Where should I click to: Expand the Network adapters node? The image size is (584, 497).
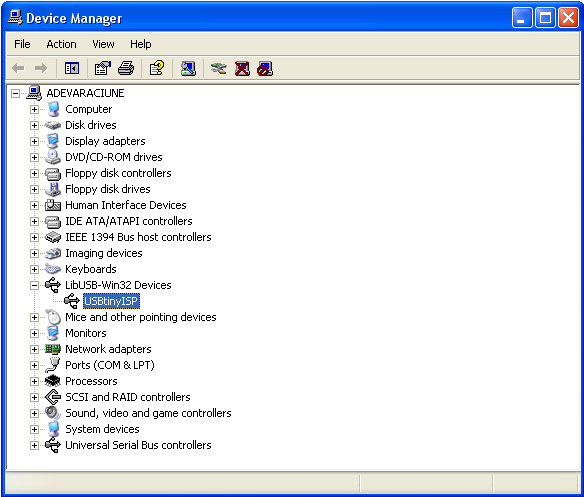(x=34, y=349)
